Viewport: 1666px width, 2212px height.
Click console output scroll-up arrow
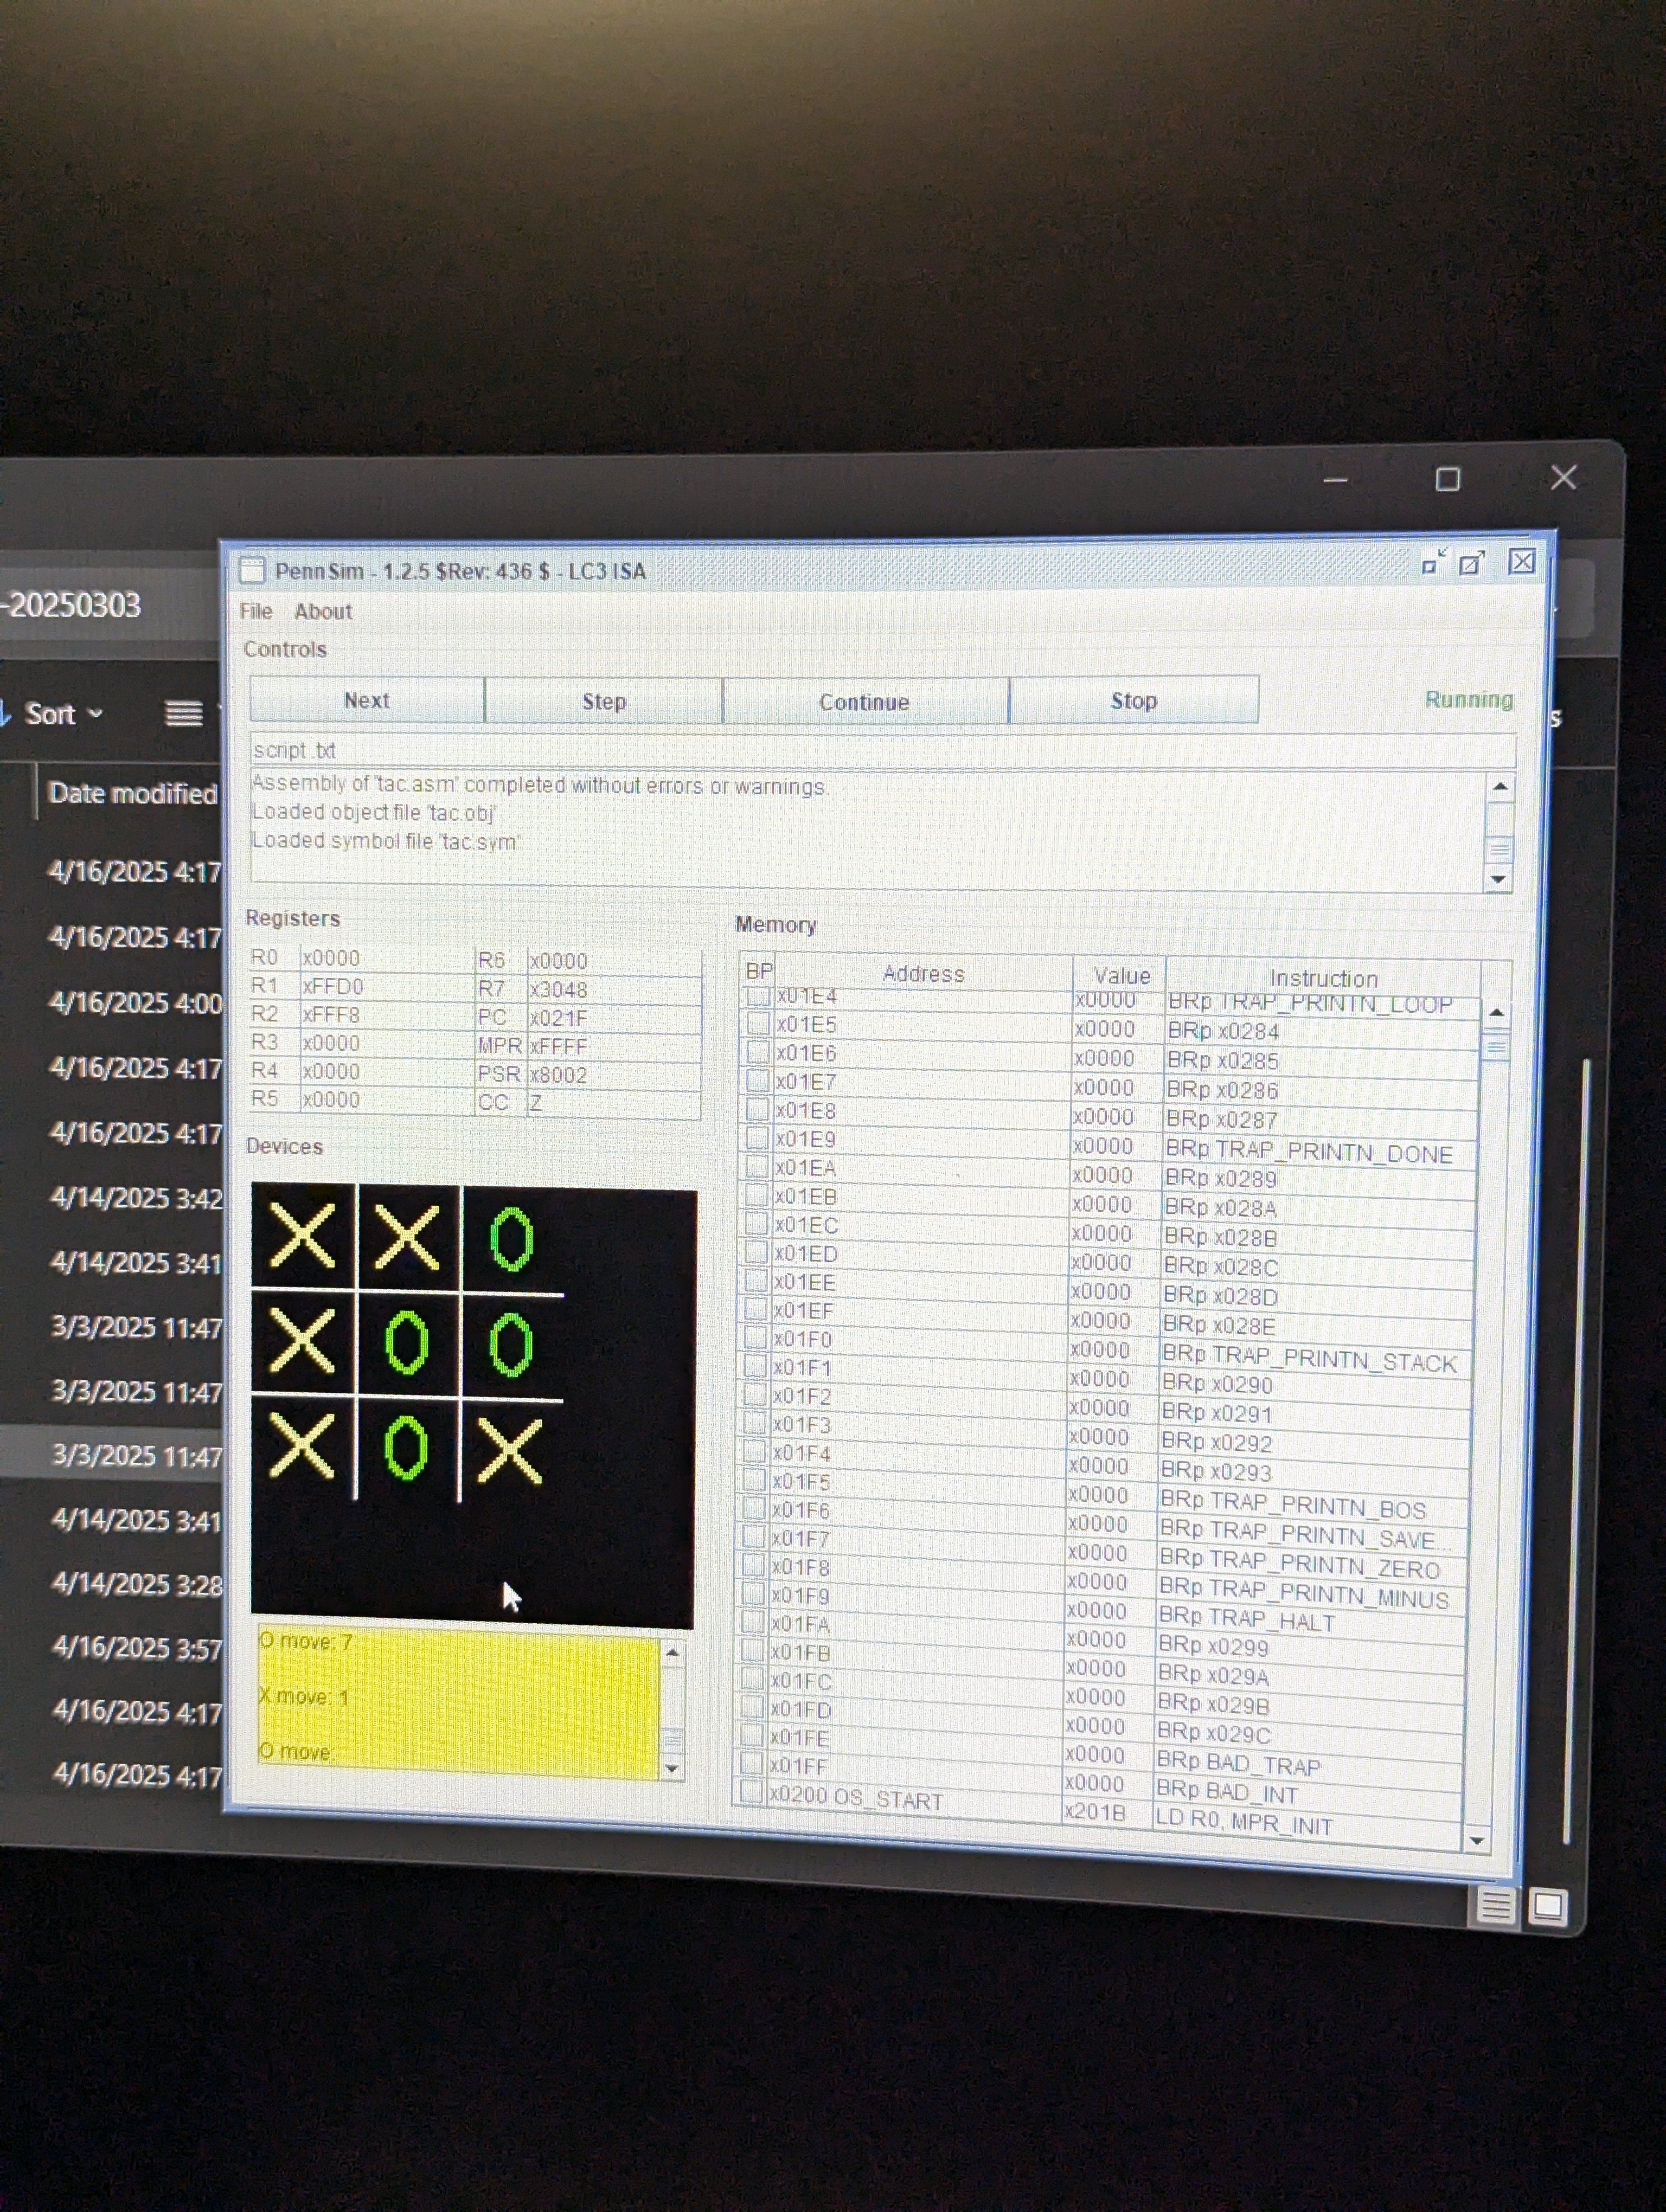(1499, 788)
